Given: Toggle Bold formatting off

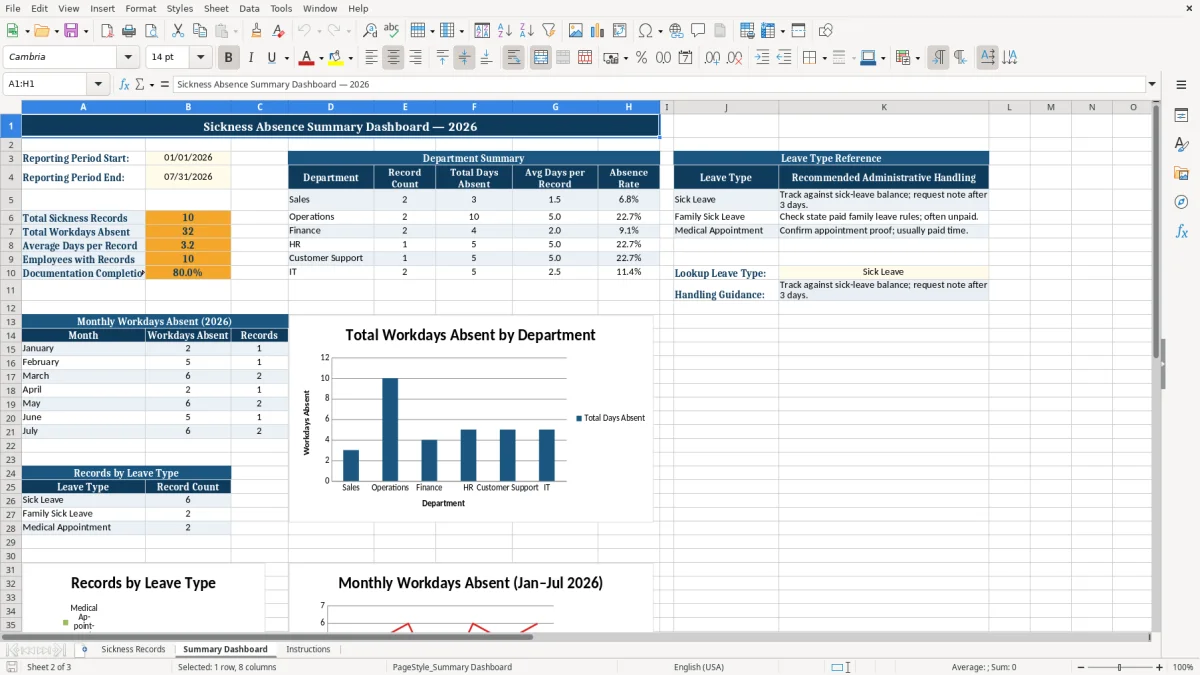Looking at the screenshot, I should point(228,58).
